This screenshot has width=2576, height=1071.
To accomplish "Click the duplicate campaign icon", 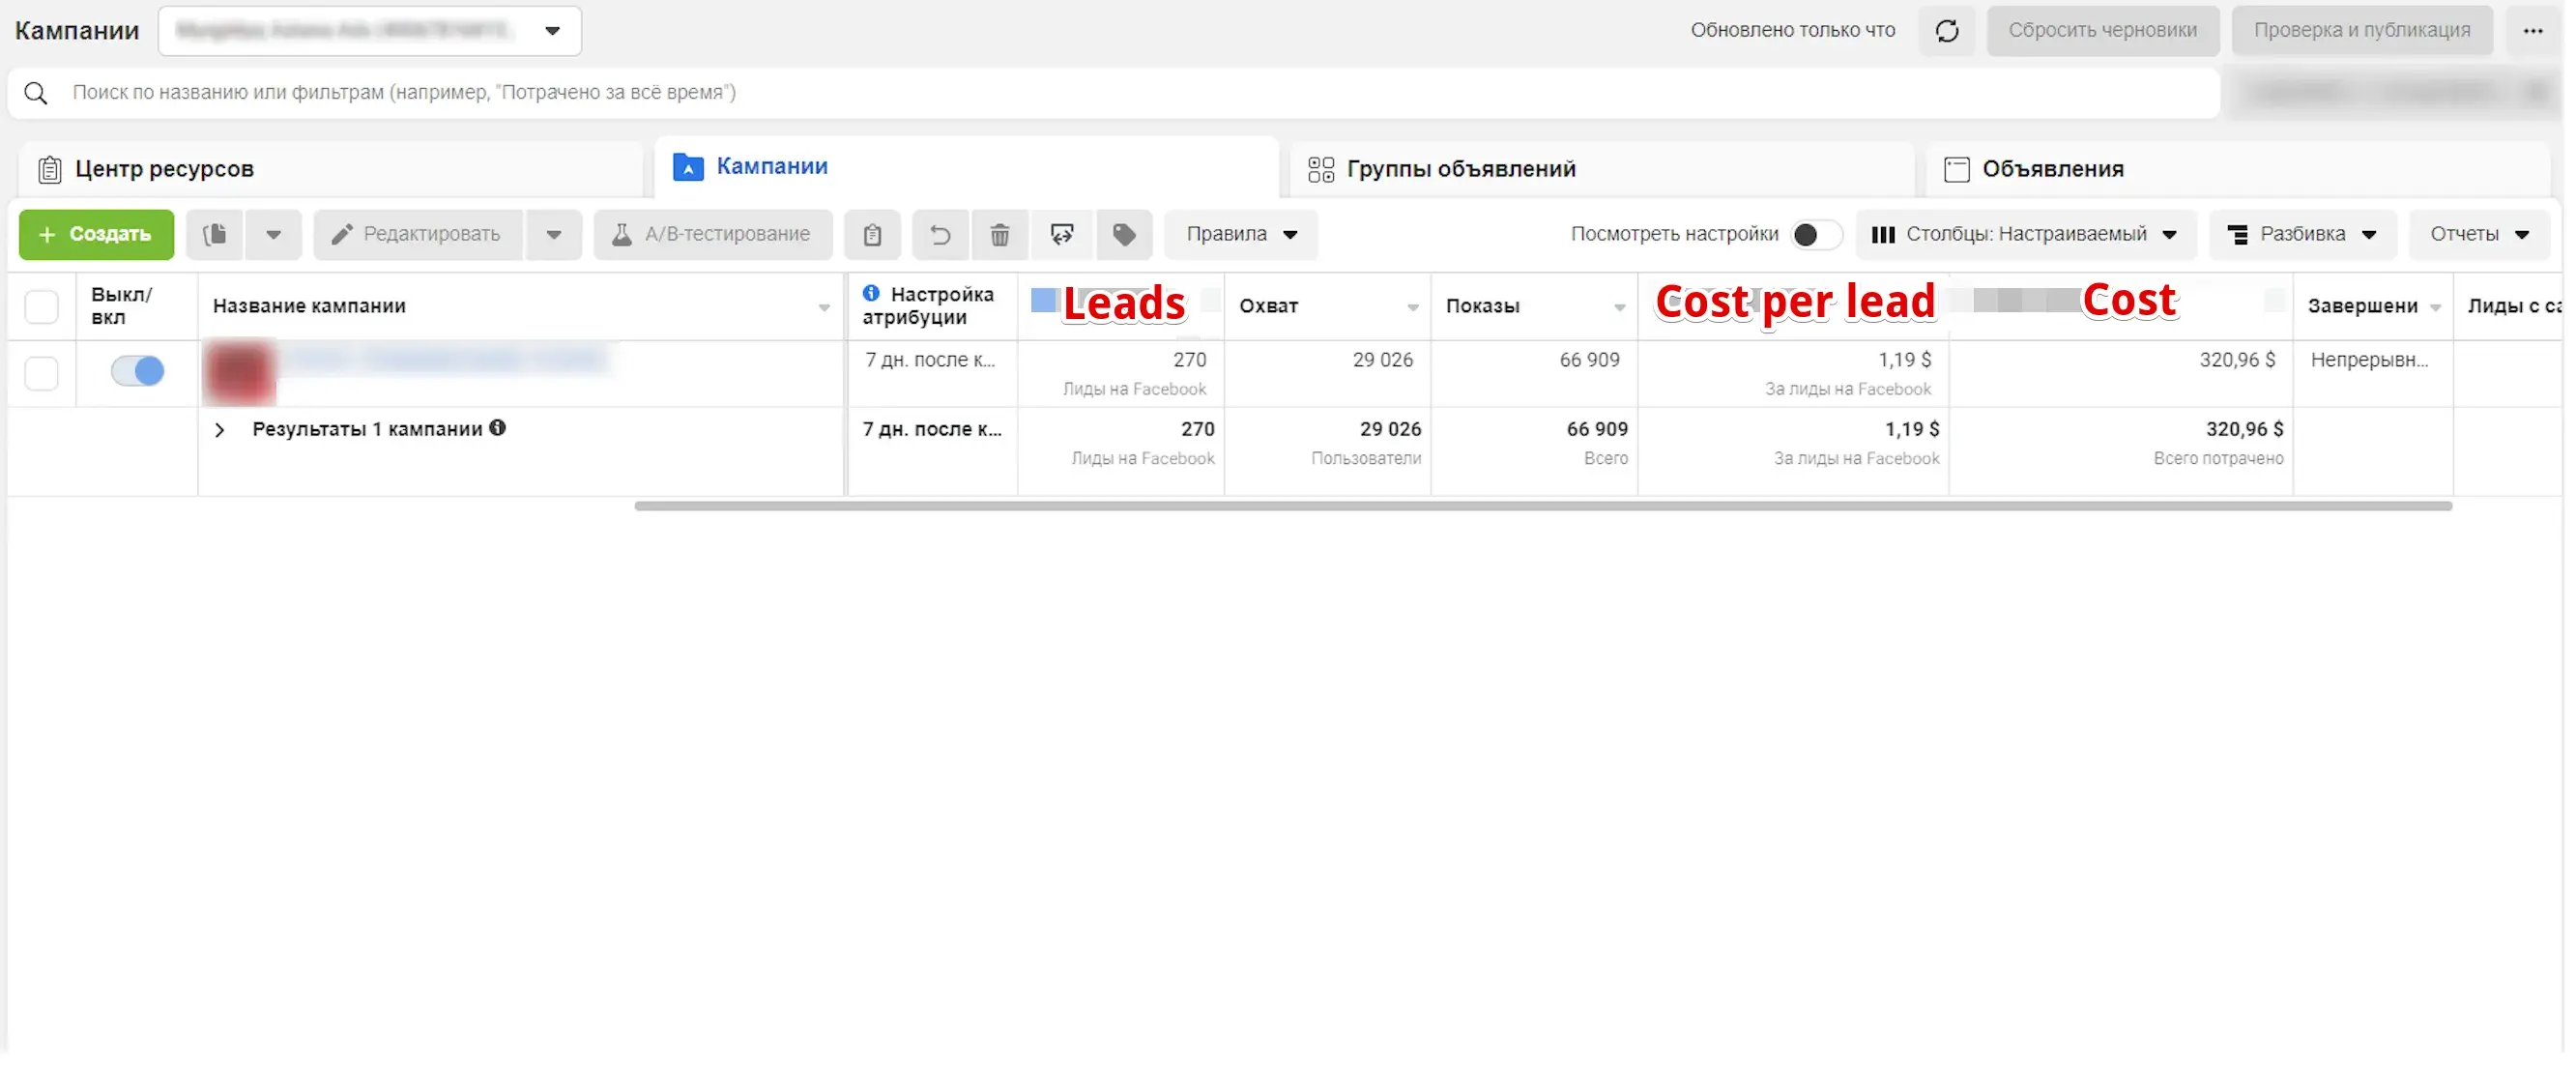I will point(215,234).
